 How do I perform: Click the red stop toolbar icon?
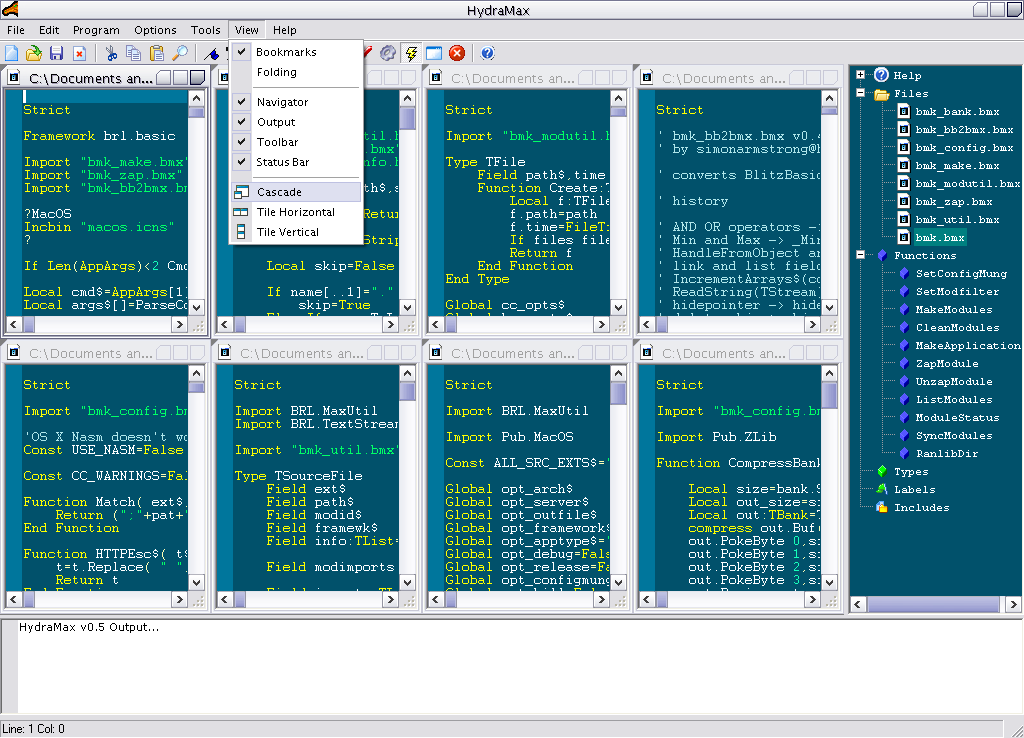(x=457, y=53)
